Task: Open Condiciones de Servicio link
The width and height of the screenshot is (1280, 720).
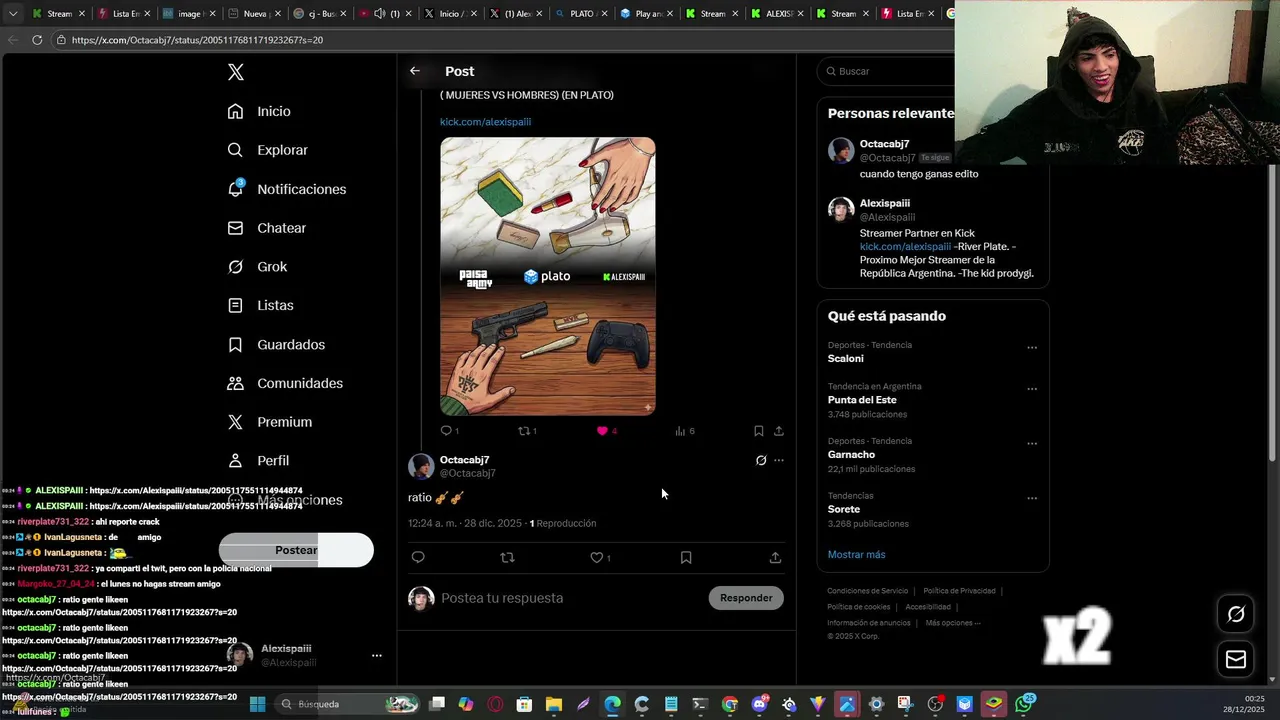Action: pyautogui.click(x=868, y=591)
